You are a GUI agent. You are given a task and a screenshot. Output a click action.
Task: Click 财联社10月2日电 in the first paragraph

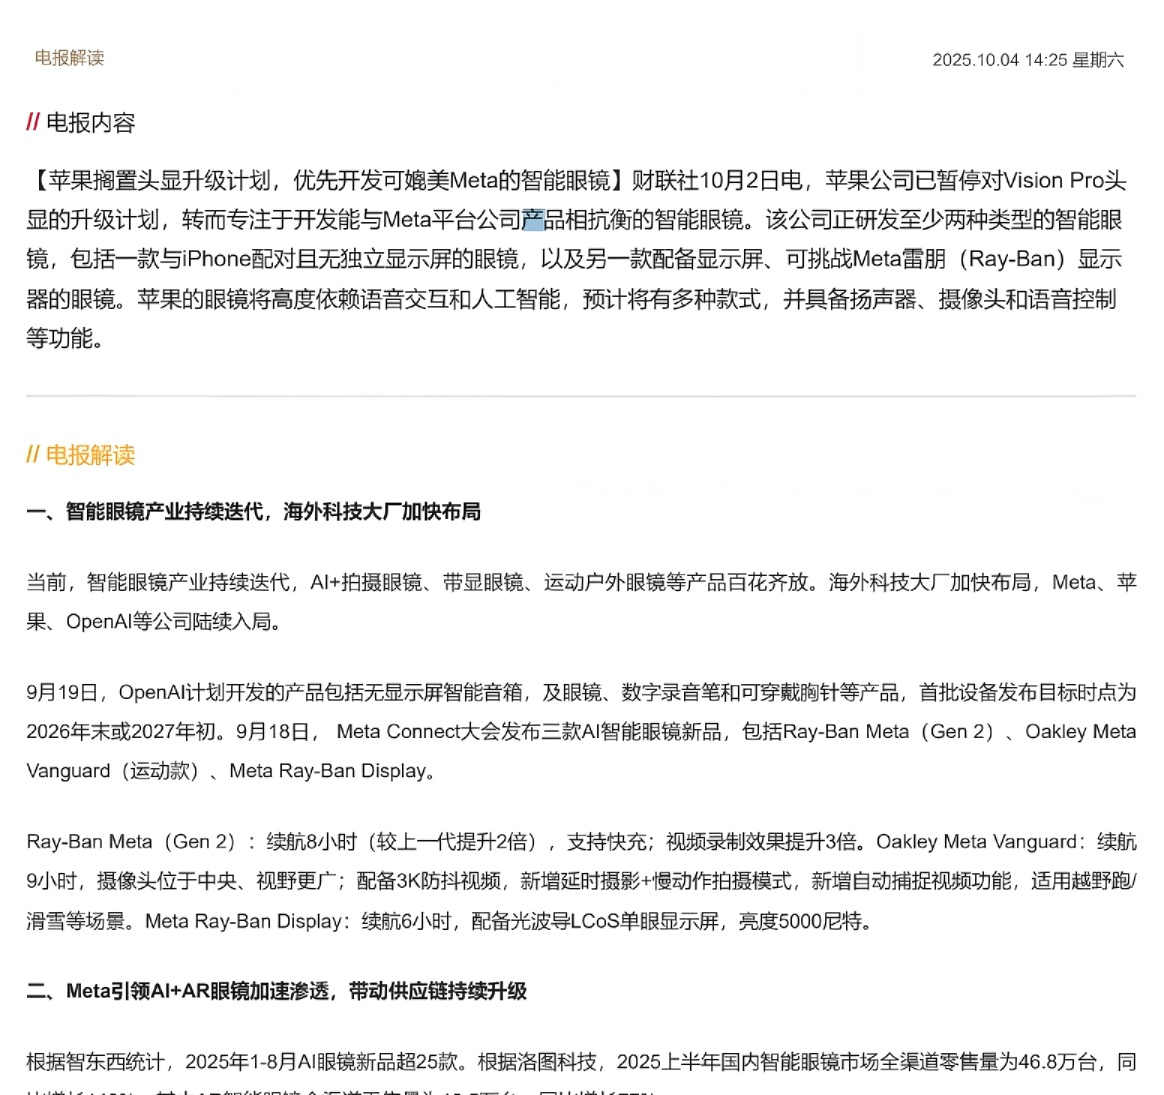click(717, 181)
